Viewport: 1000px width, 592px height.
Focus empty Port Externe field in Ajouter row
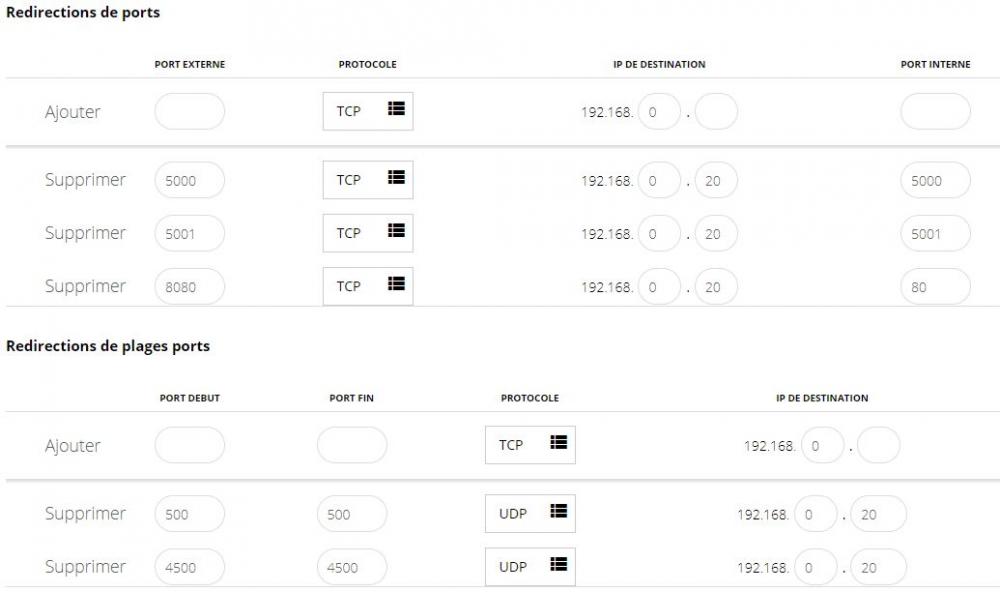coord(189,111)
